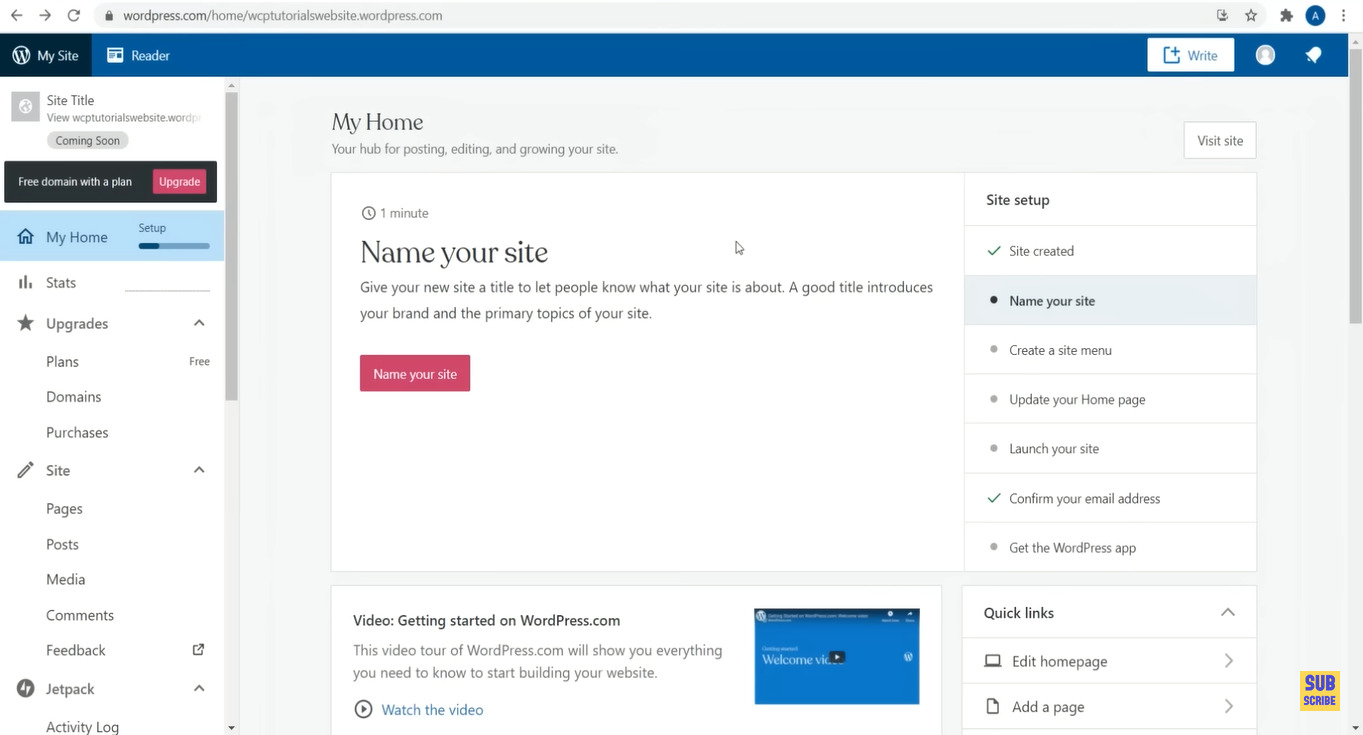Play the Getting started video thumbnail
Screen dimensions: 1363x735
[836, 657]
